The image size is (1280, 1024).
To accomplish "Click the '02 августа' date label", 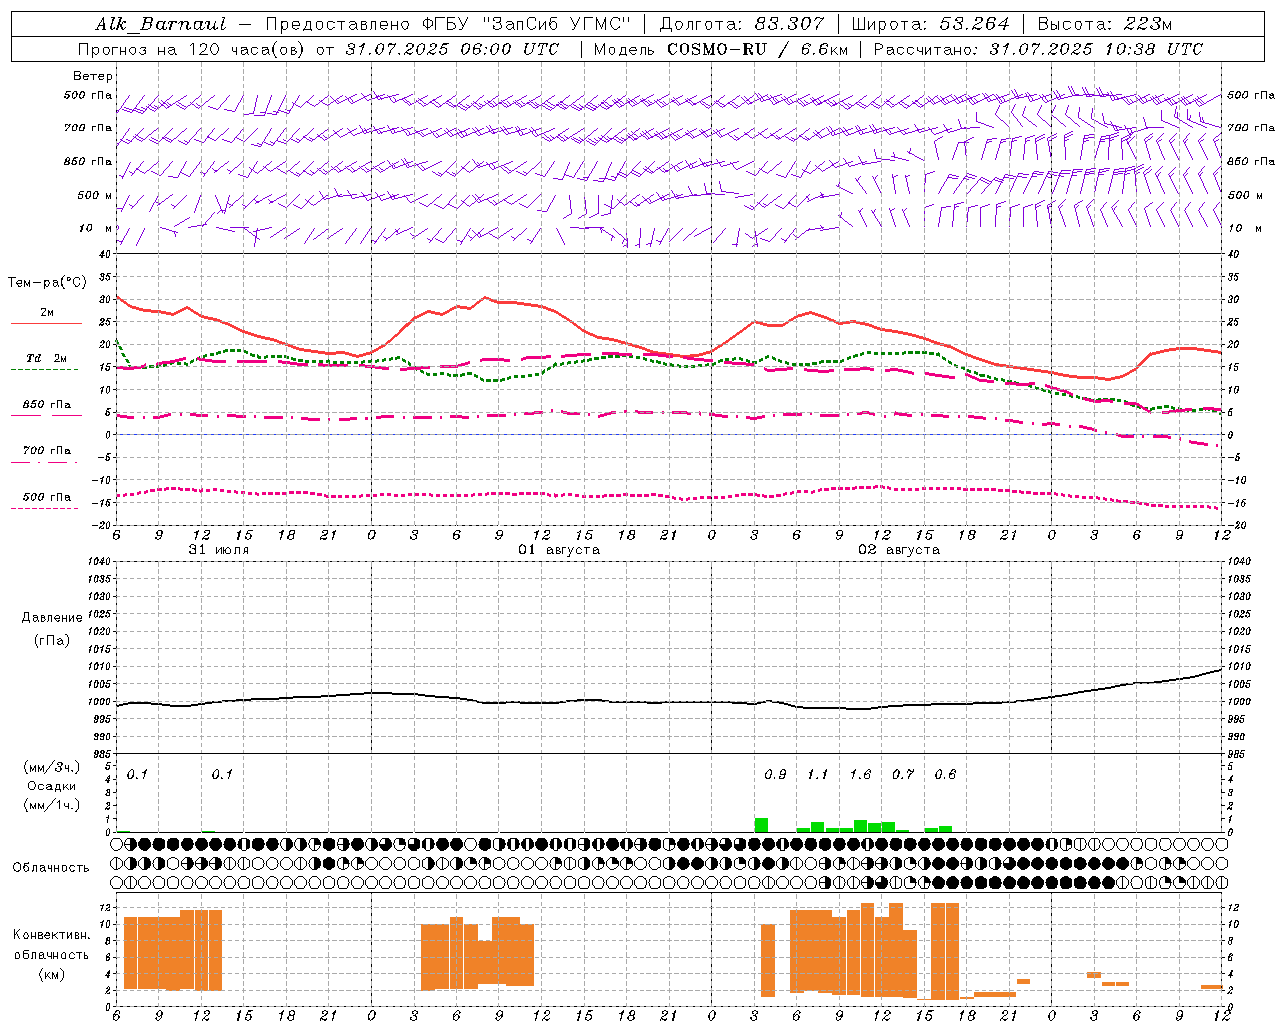I will 899,550.
